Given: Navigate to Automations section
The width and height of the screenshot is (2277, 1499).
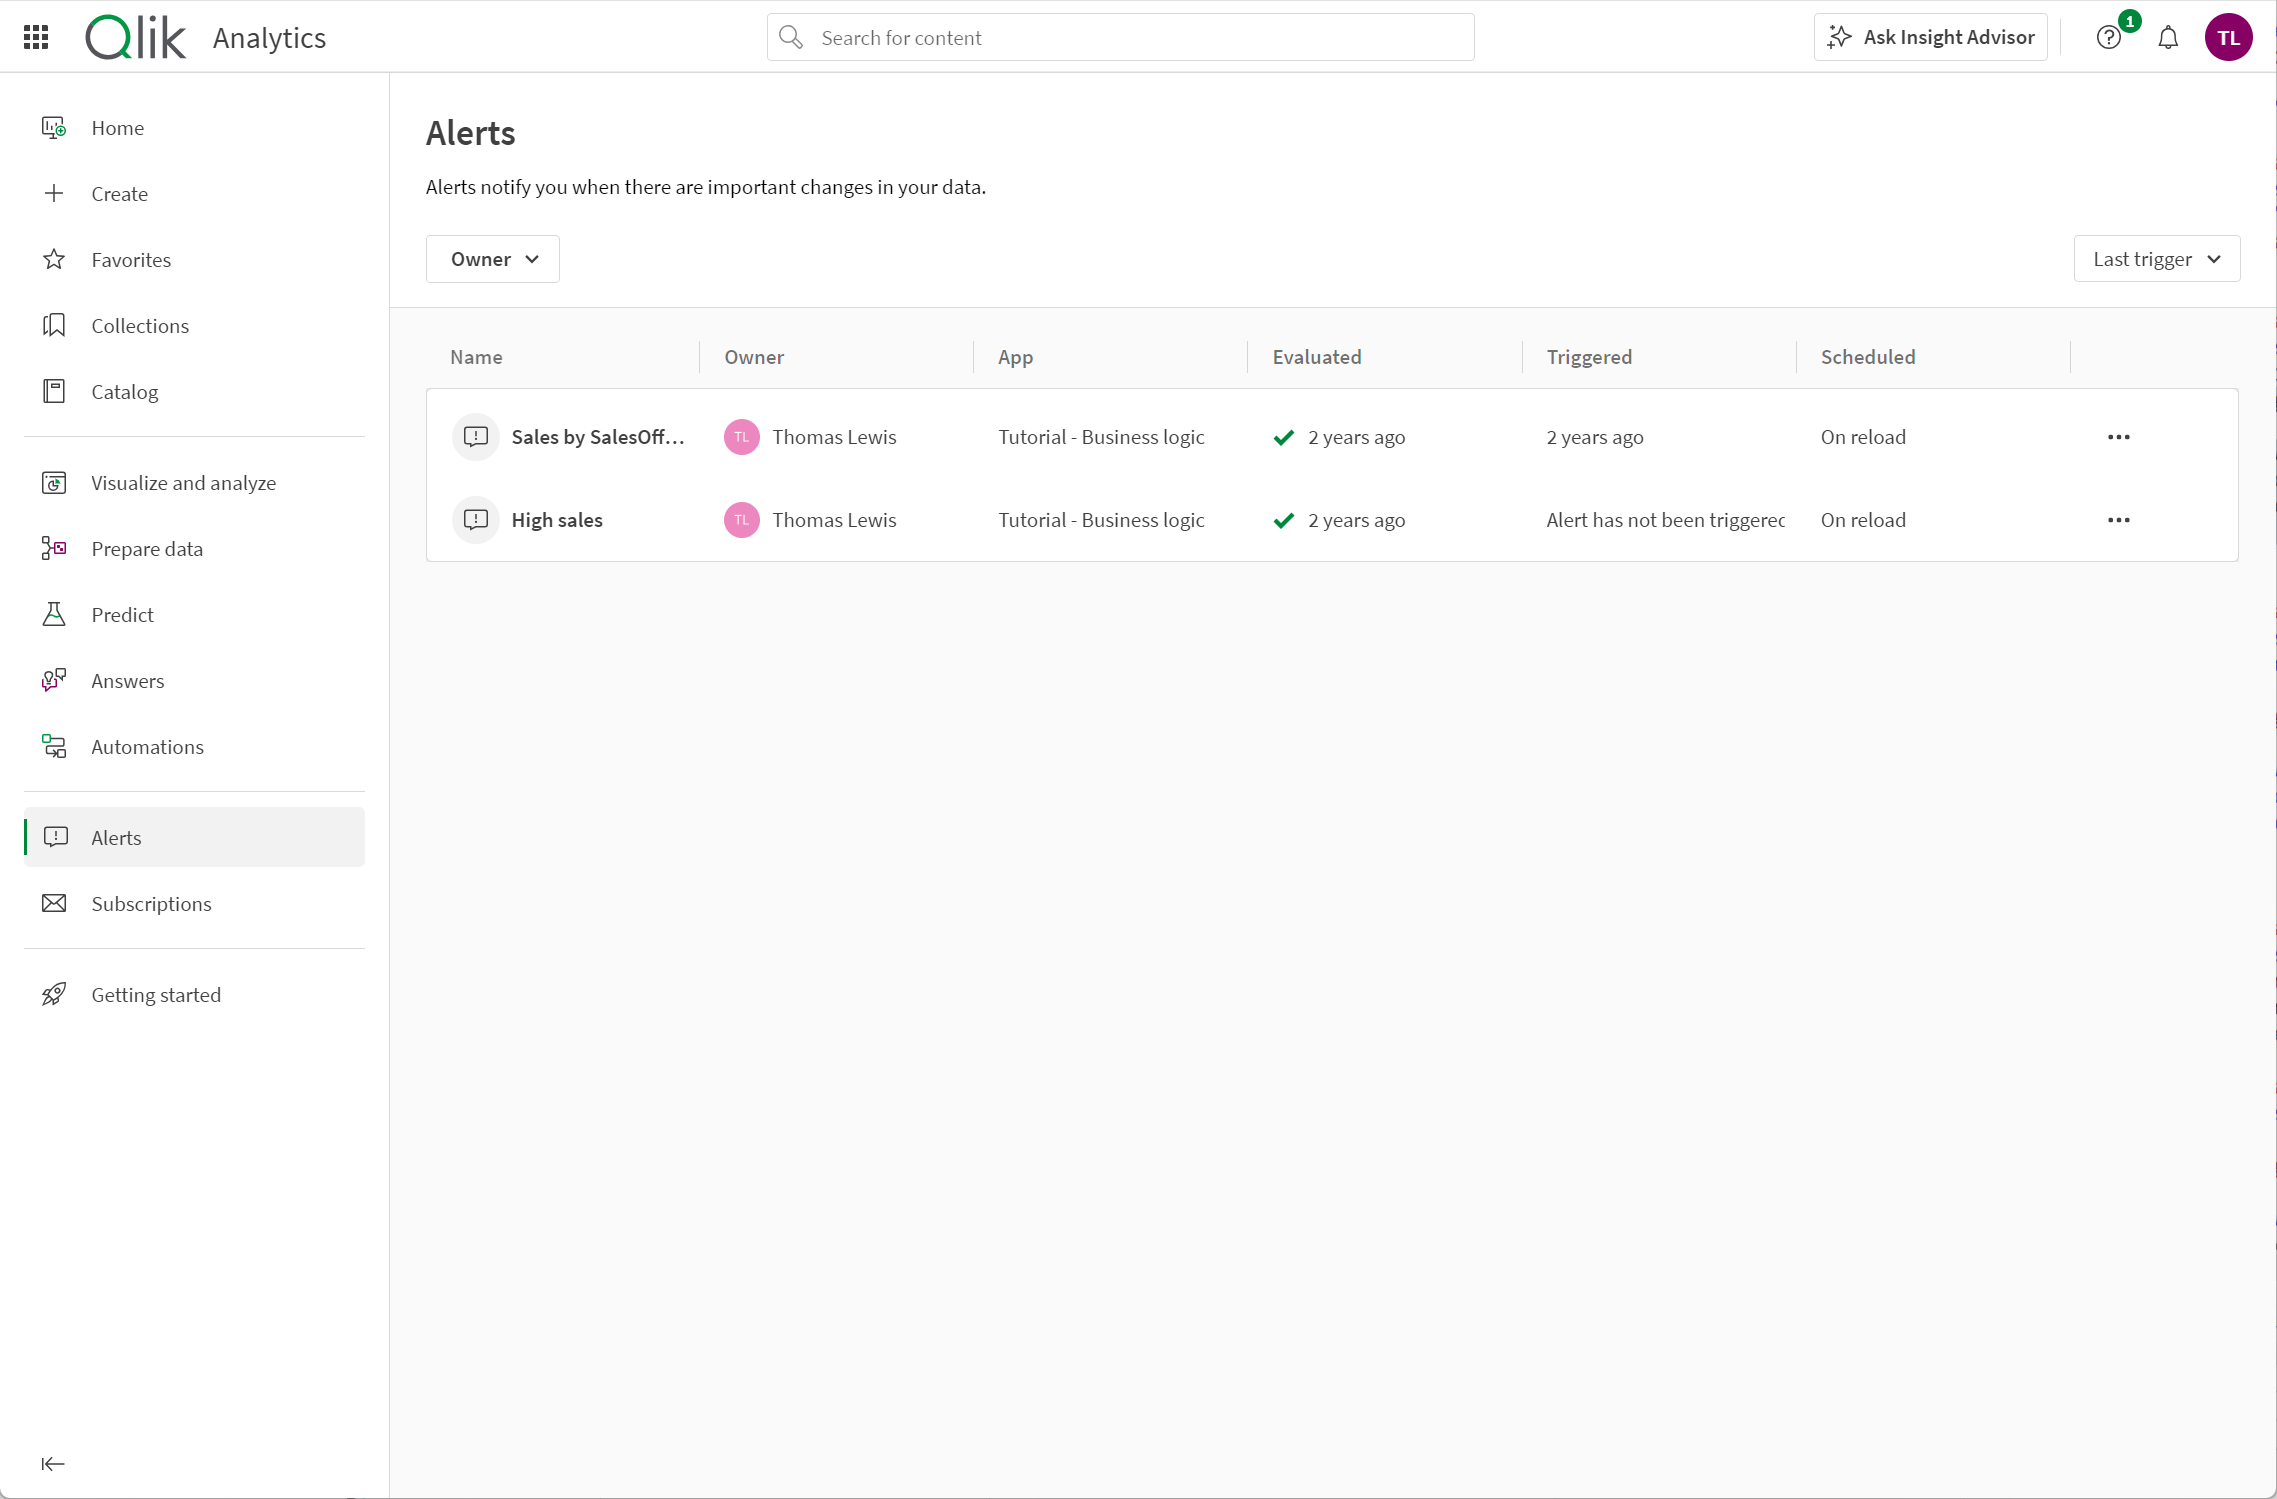Looking at the screenshot, I should click(x=147, y=746).
